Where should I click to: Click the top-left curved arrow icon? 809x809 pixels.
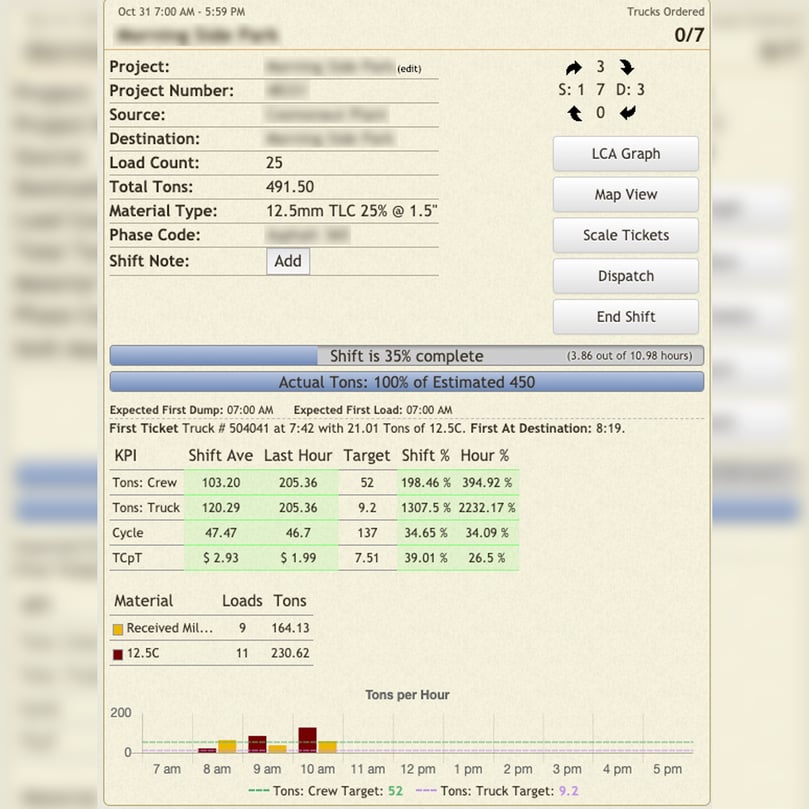click(x=574, y=68)
